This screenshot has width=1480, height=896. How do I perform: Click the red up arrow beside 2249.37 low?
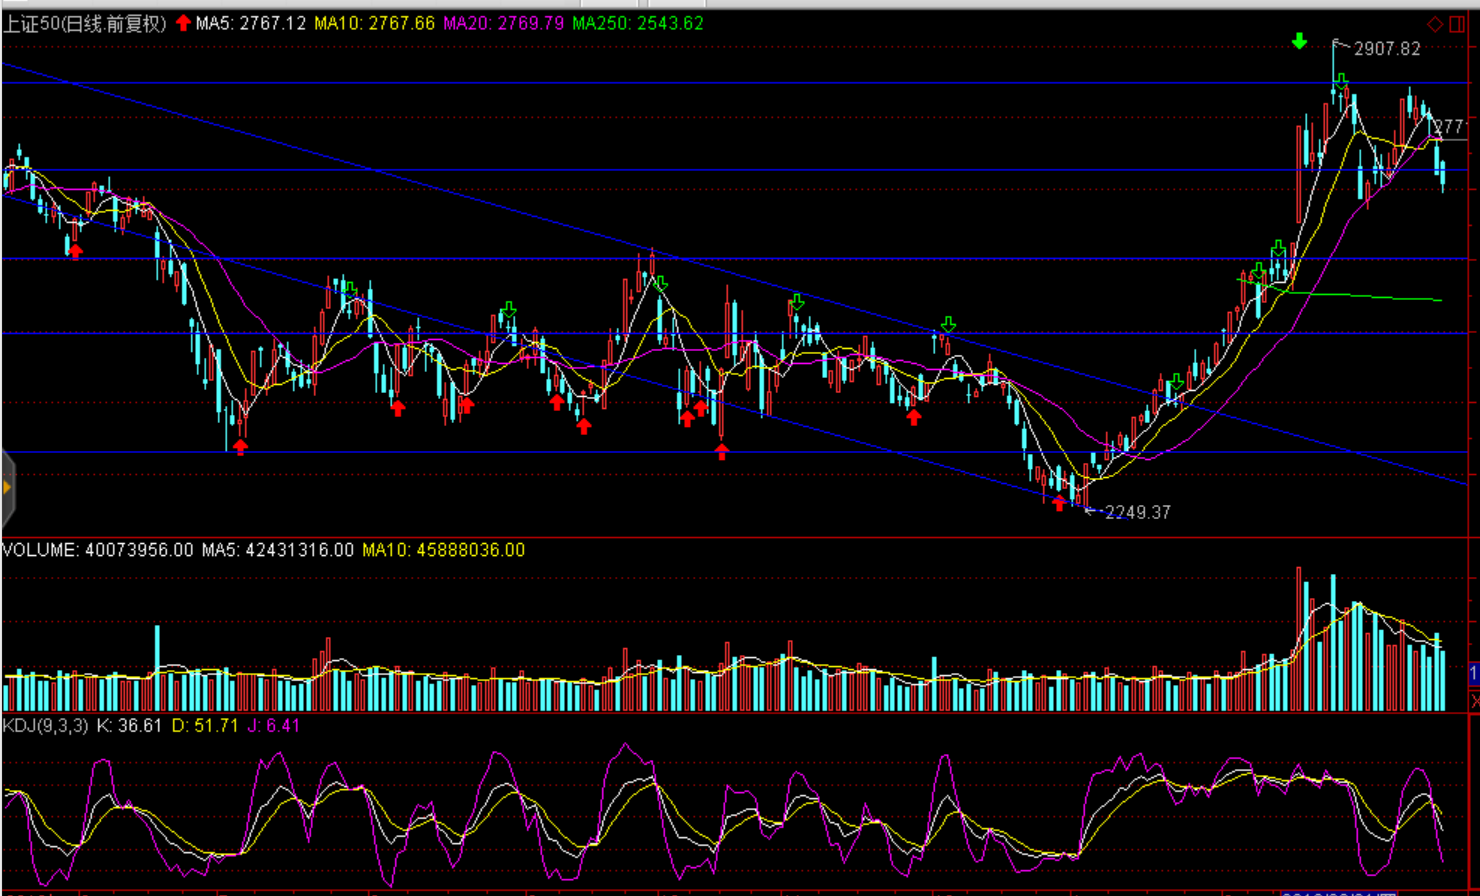click(1060, 503)
